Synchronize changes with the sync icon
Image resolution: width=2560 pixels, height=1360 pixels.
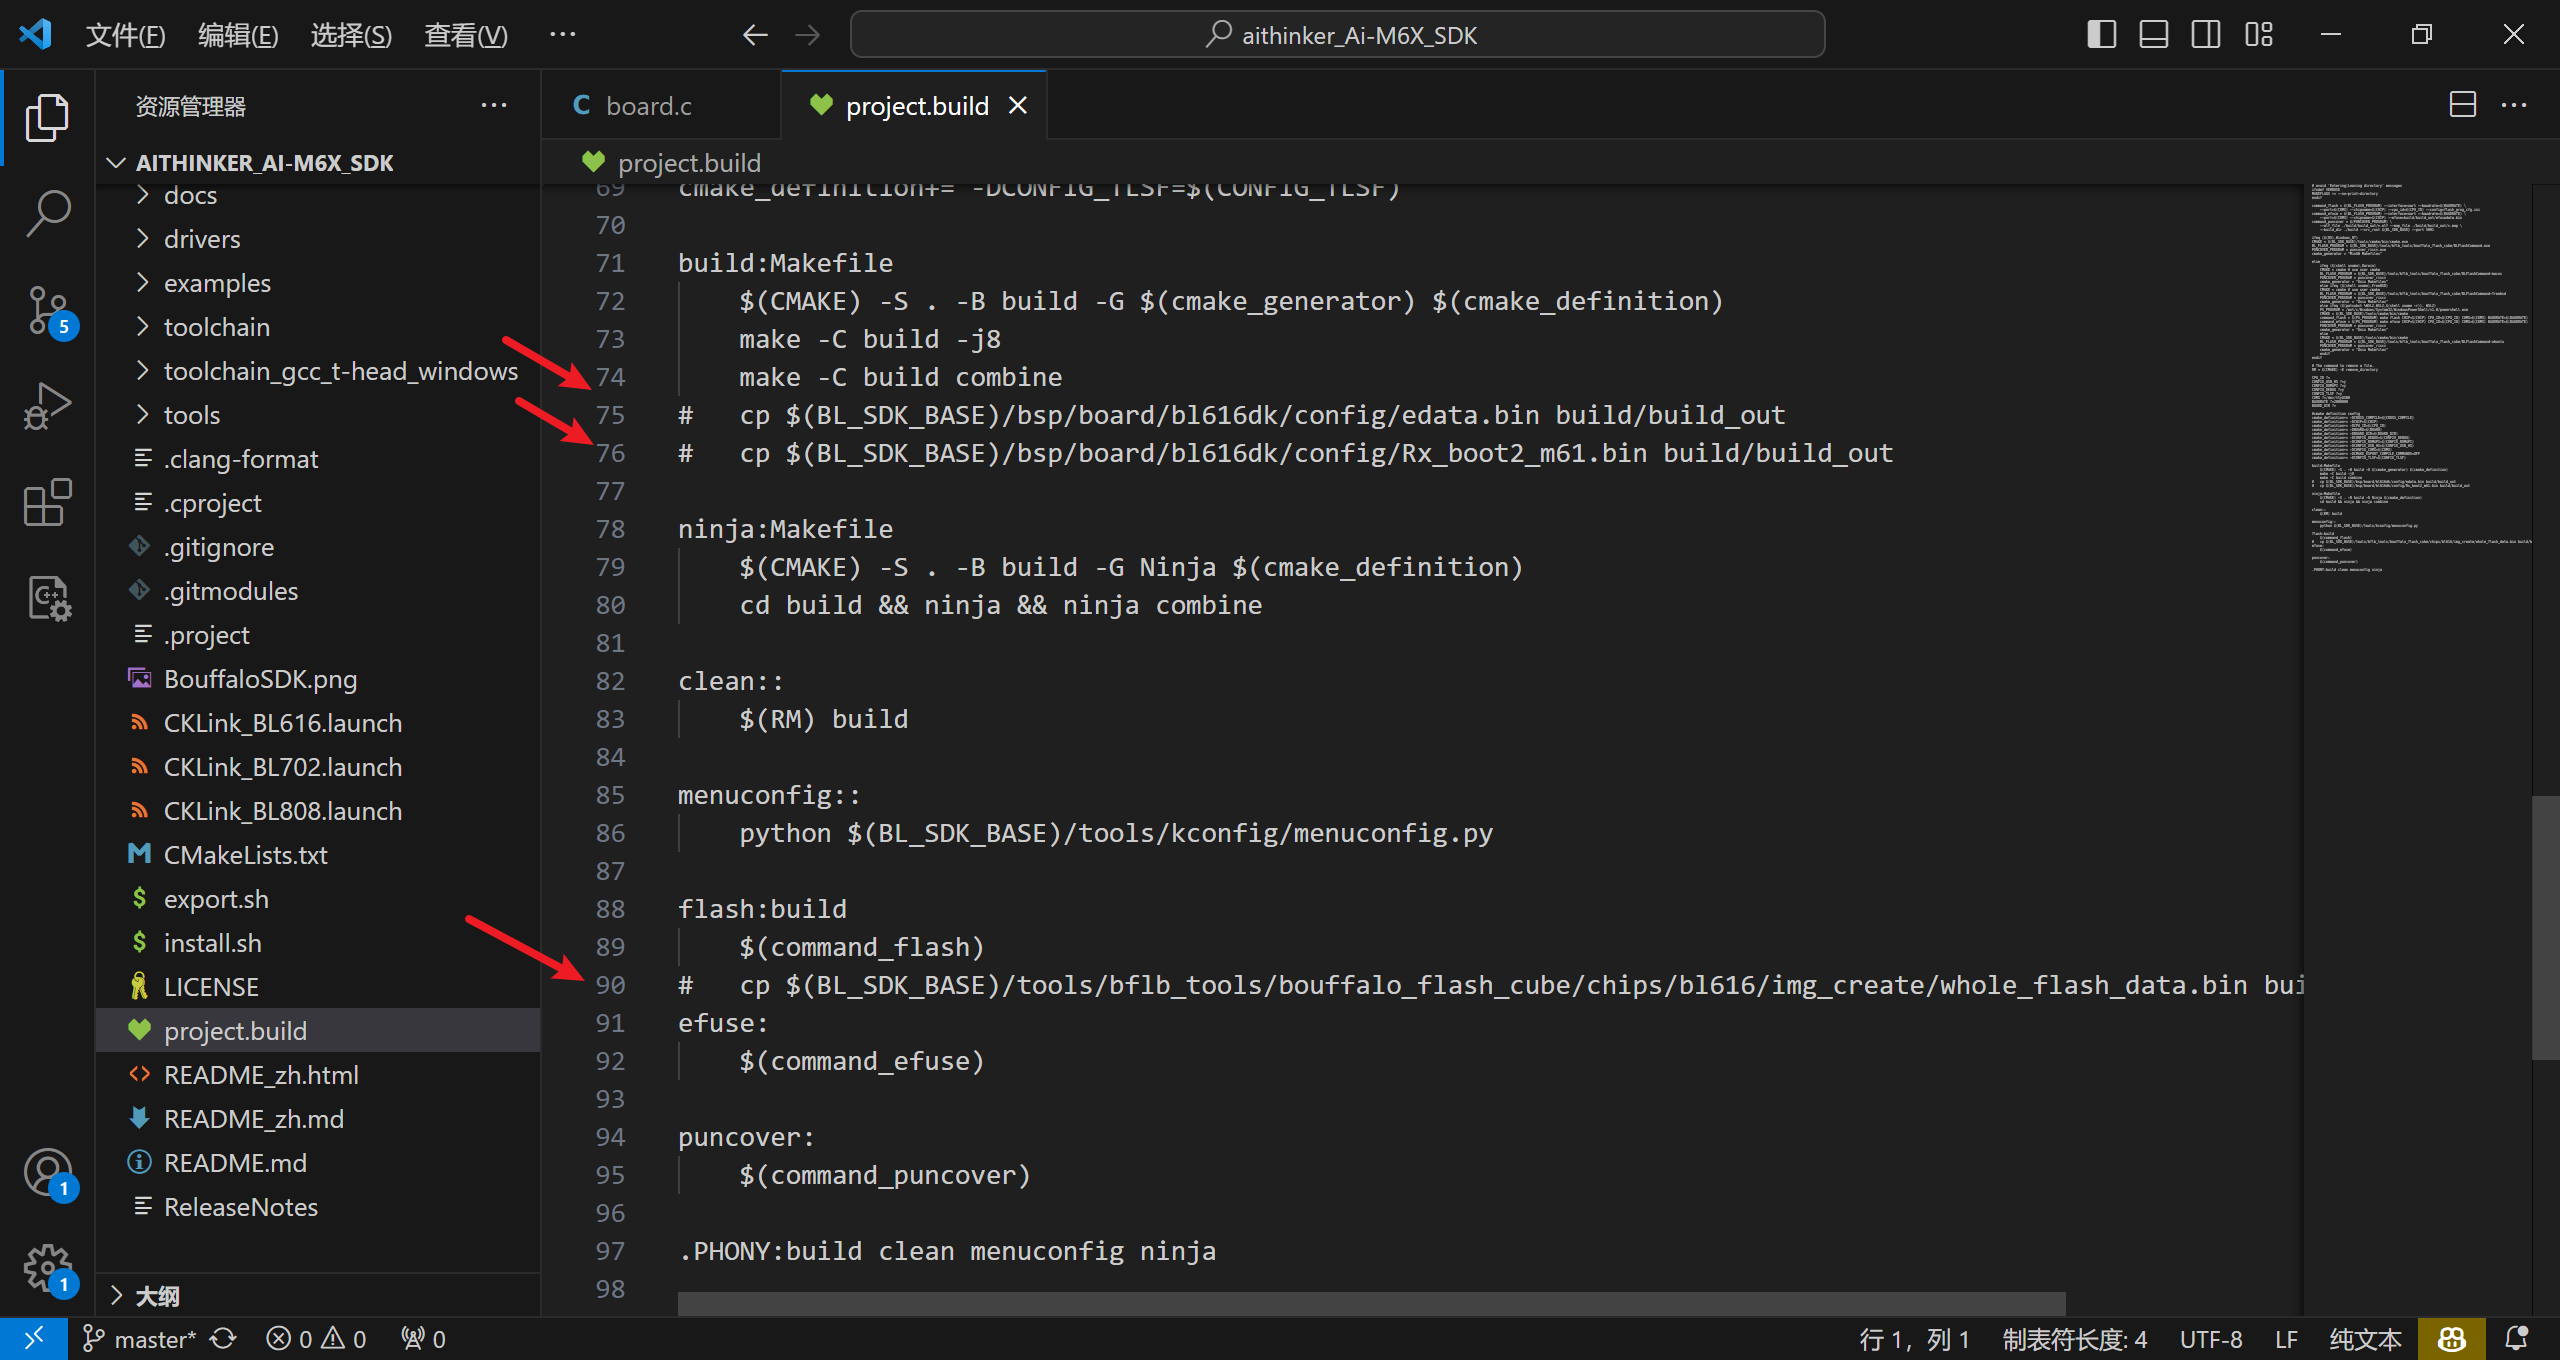(224, 1339)
